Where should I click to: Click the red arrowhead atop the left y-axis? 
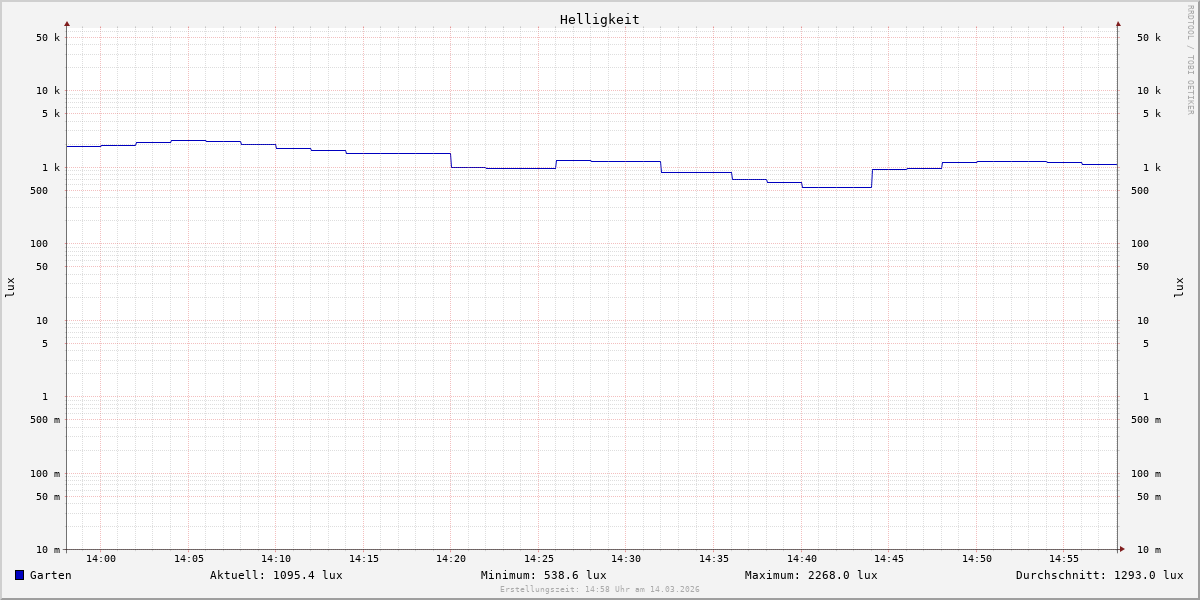(x=67, y=23)
